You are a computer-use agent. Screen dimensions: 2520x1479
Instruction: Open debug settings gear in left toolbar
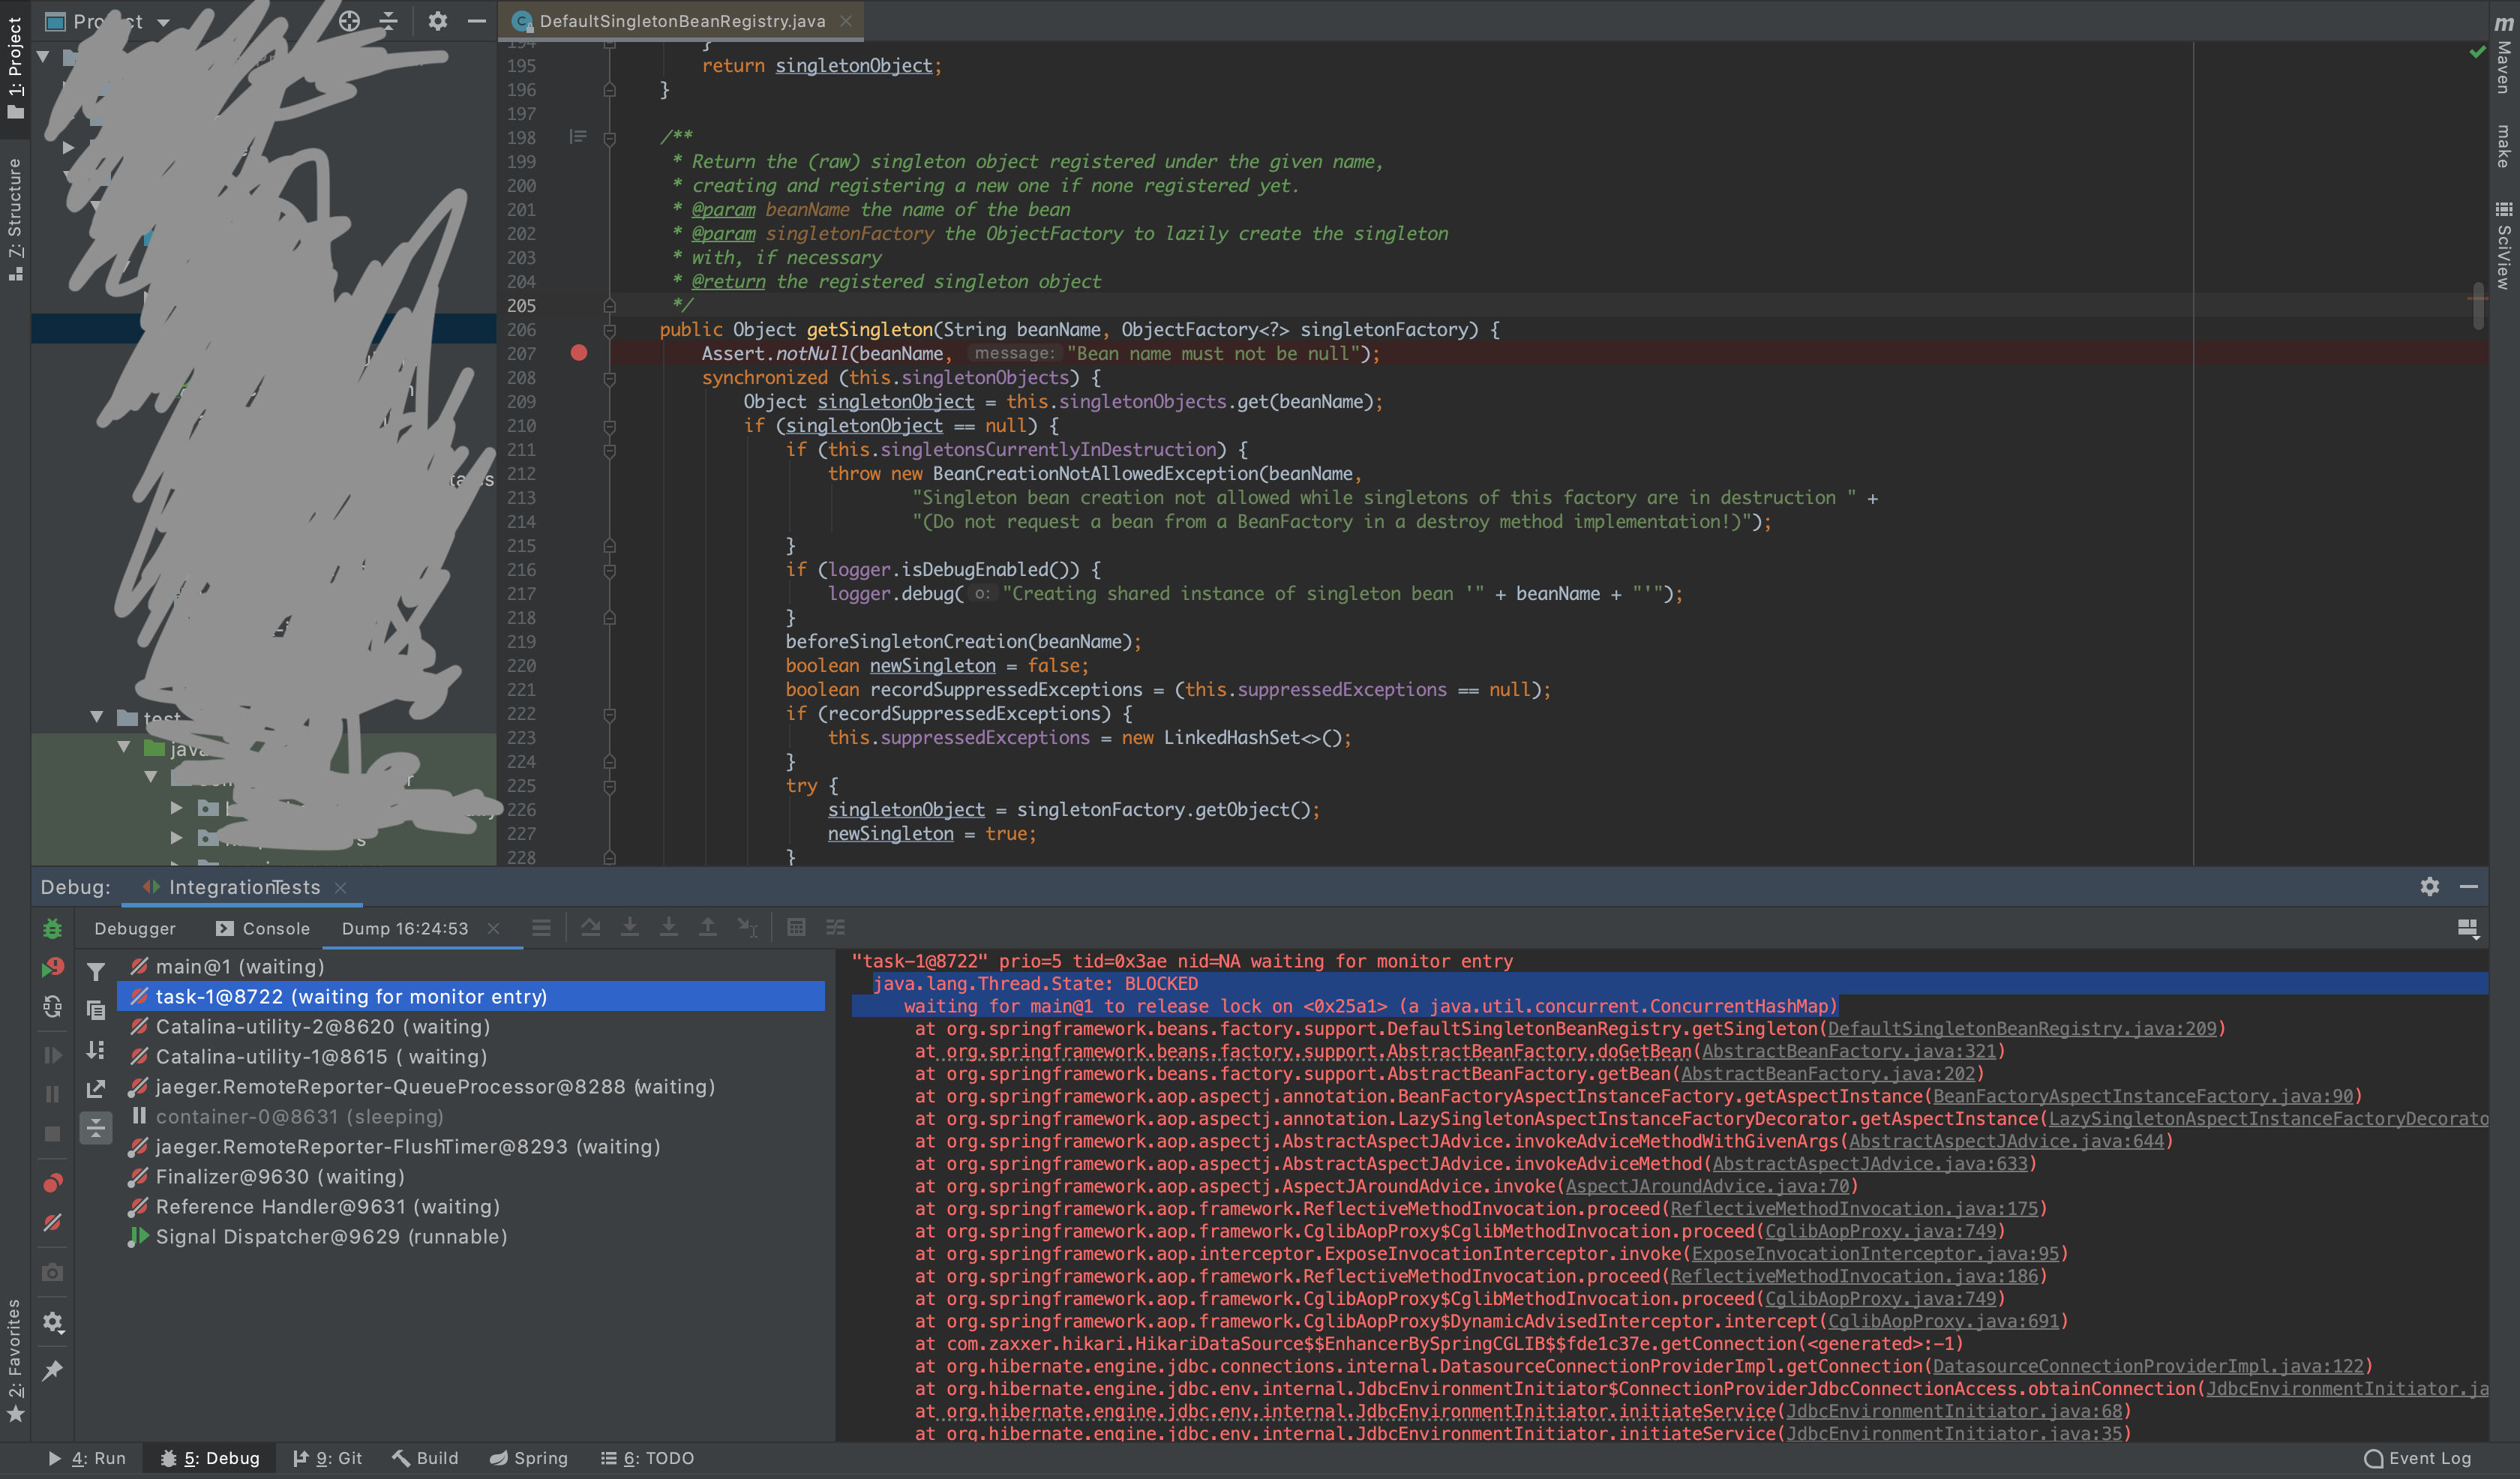(53, 1323)
